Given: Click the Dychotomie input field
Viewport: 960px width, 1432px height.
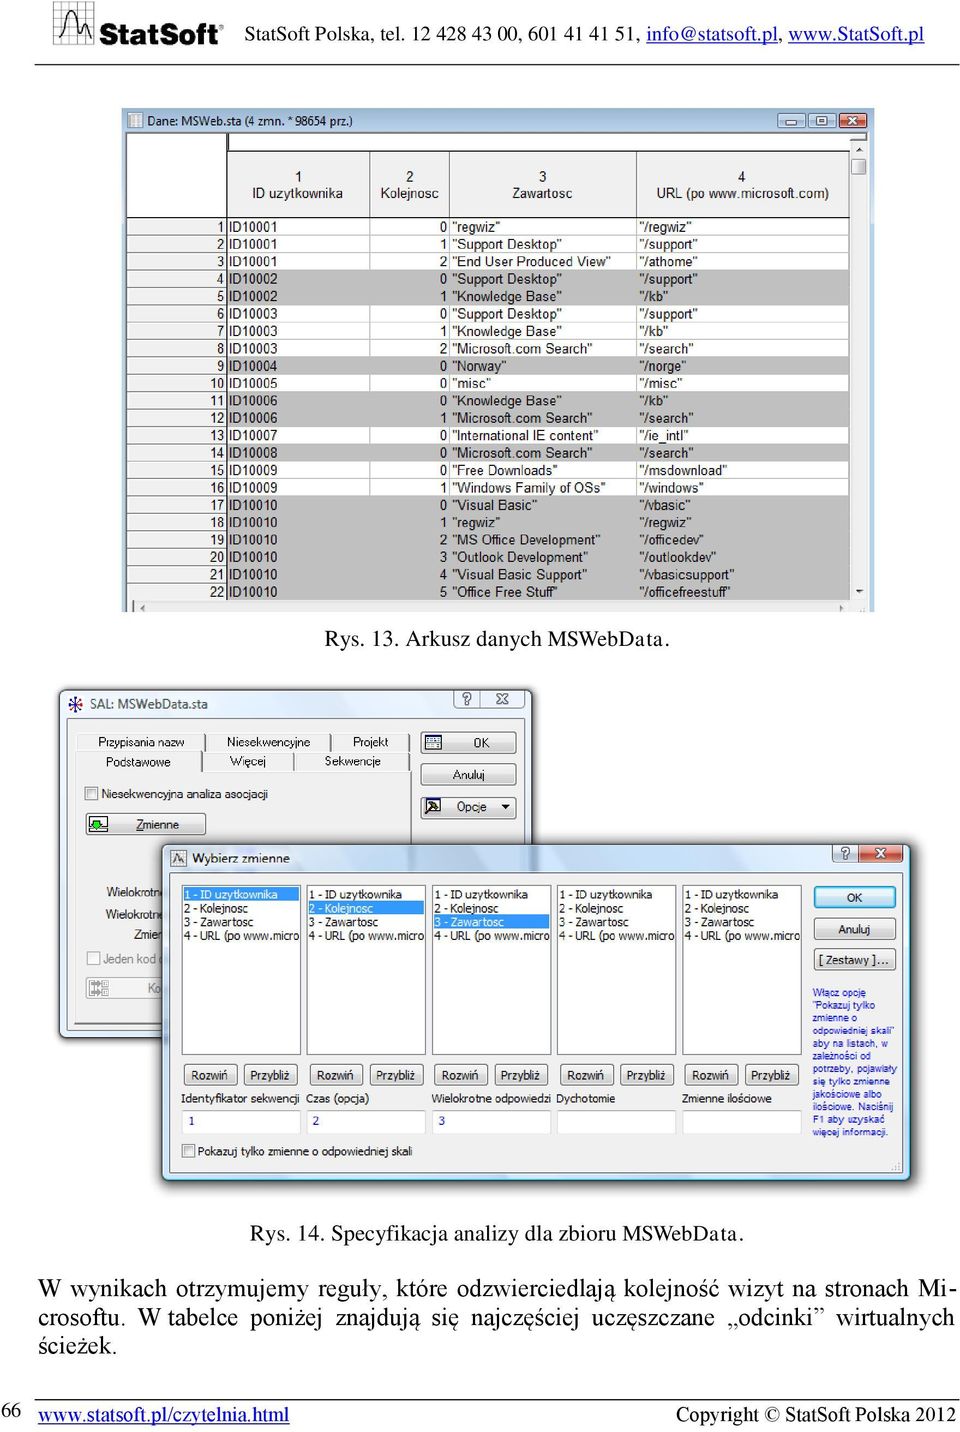Looking at the screenshot, I should pos(616,1121).
